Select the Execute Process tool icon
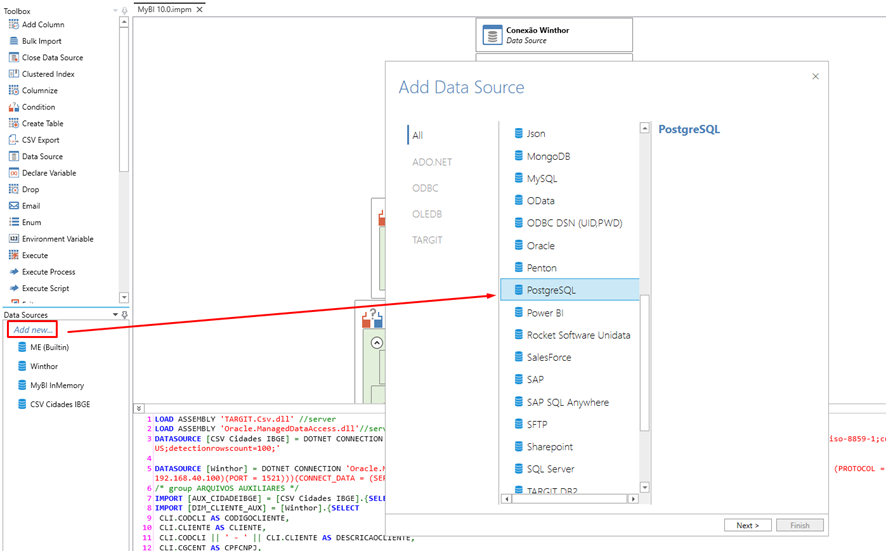Viewport: 886px width, 551px height. 14,271
